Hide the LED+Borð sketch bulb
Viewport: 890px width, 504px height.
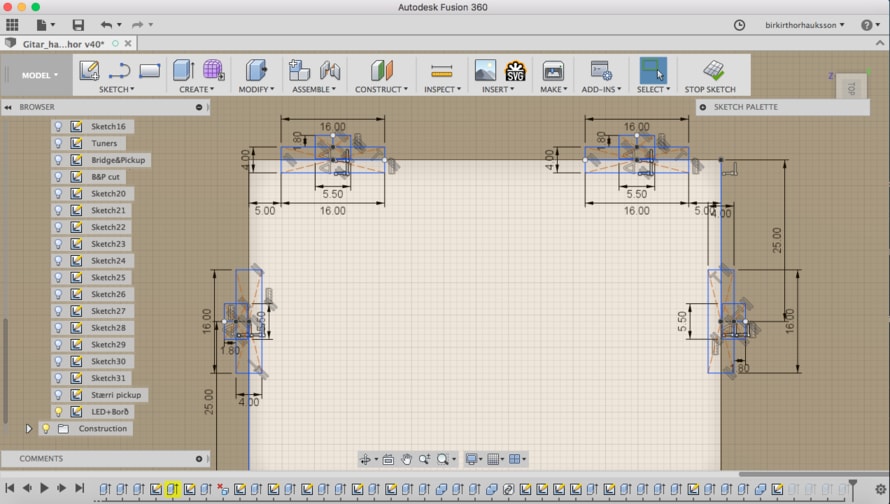[58, 411]
